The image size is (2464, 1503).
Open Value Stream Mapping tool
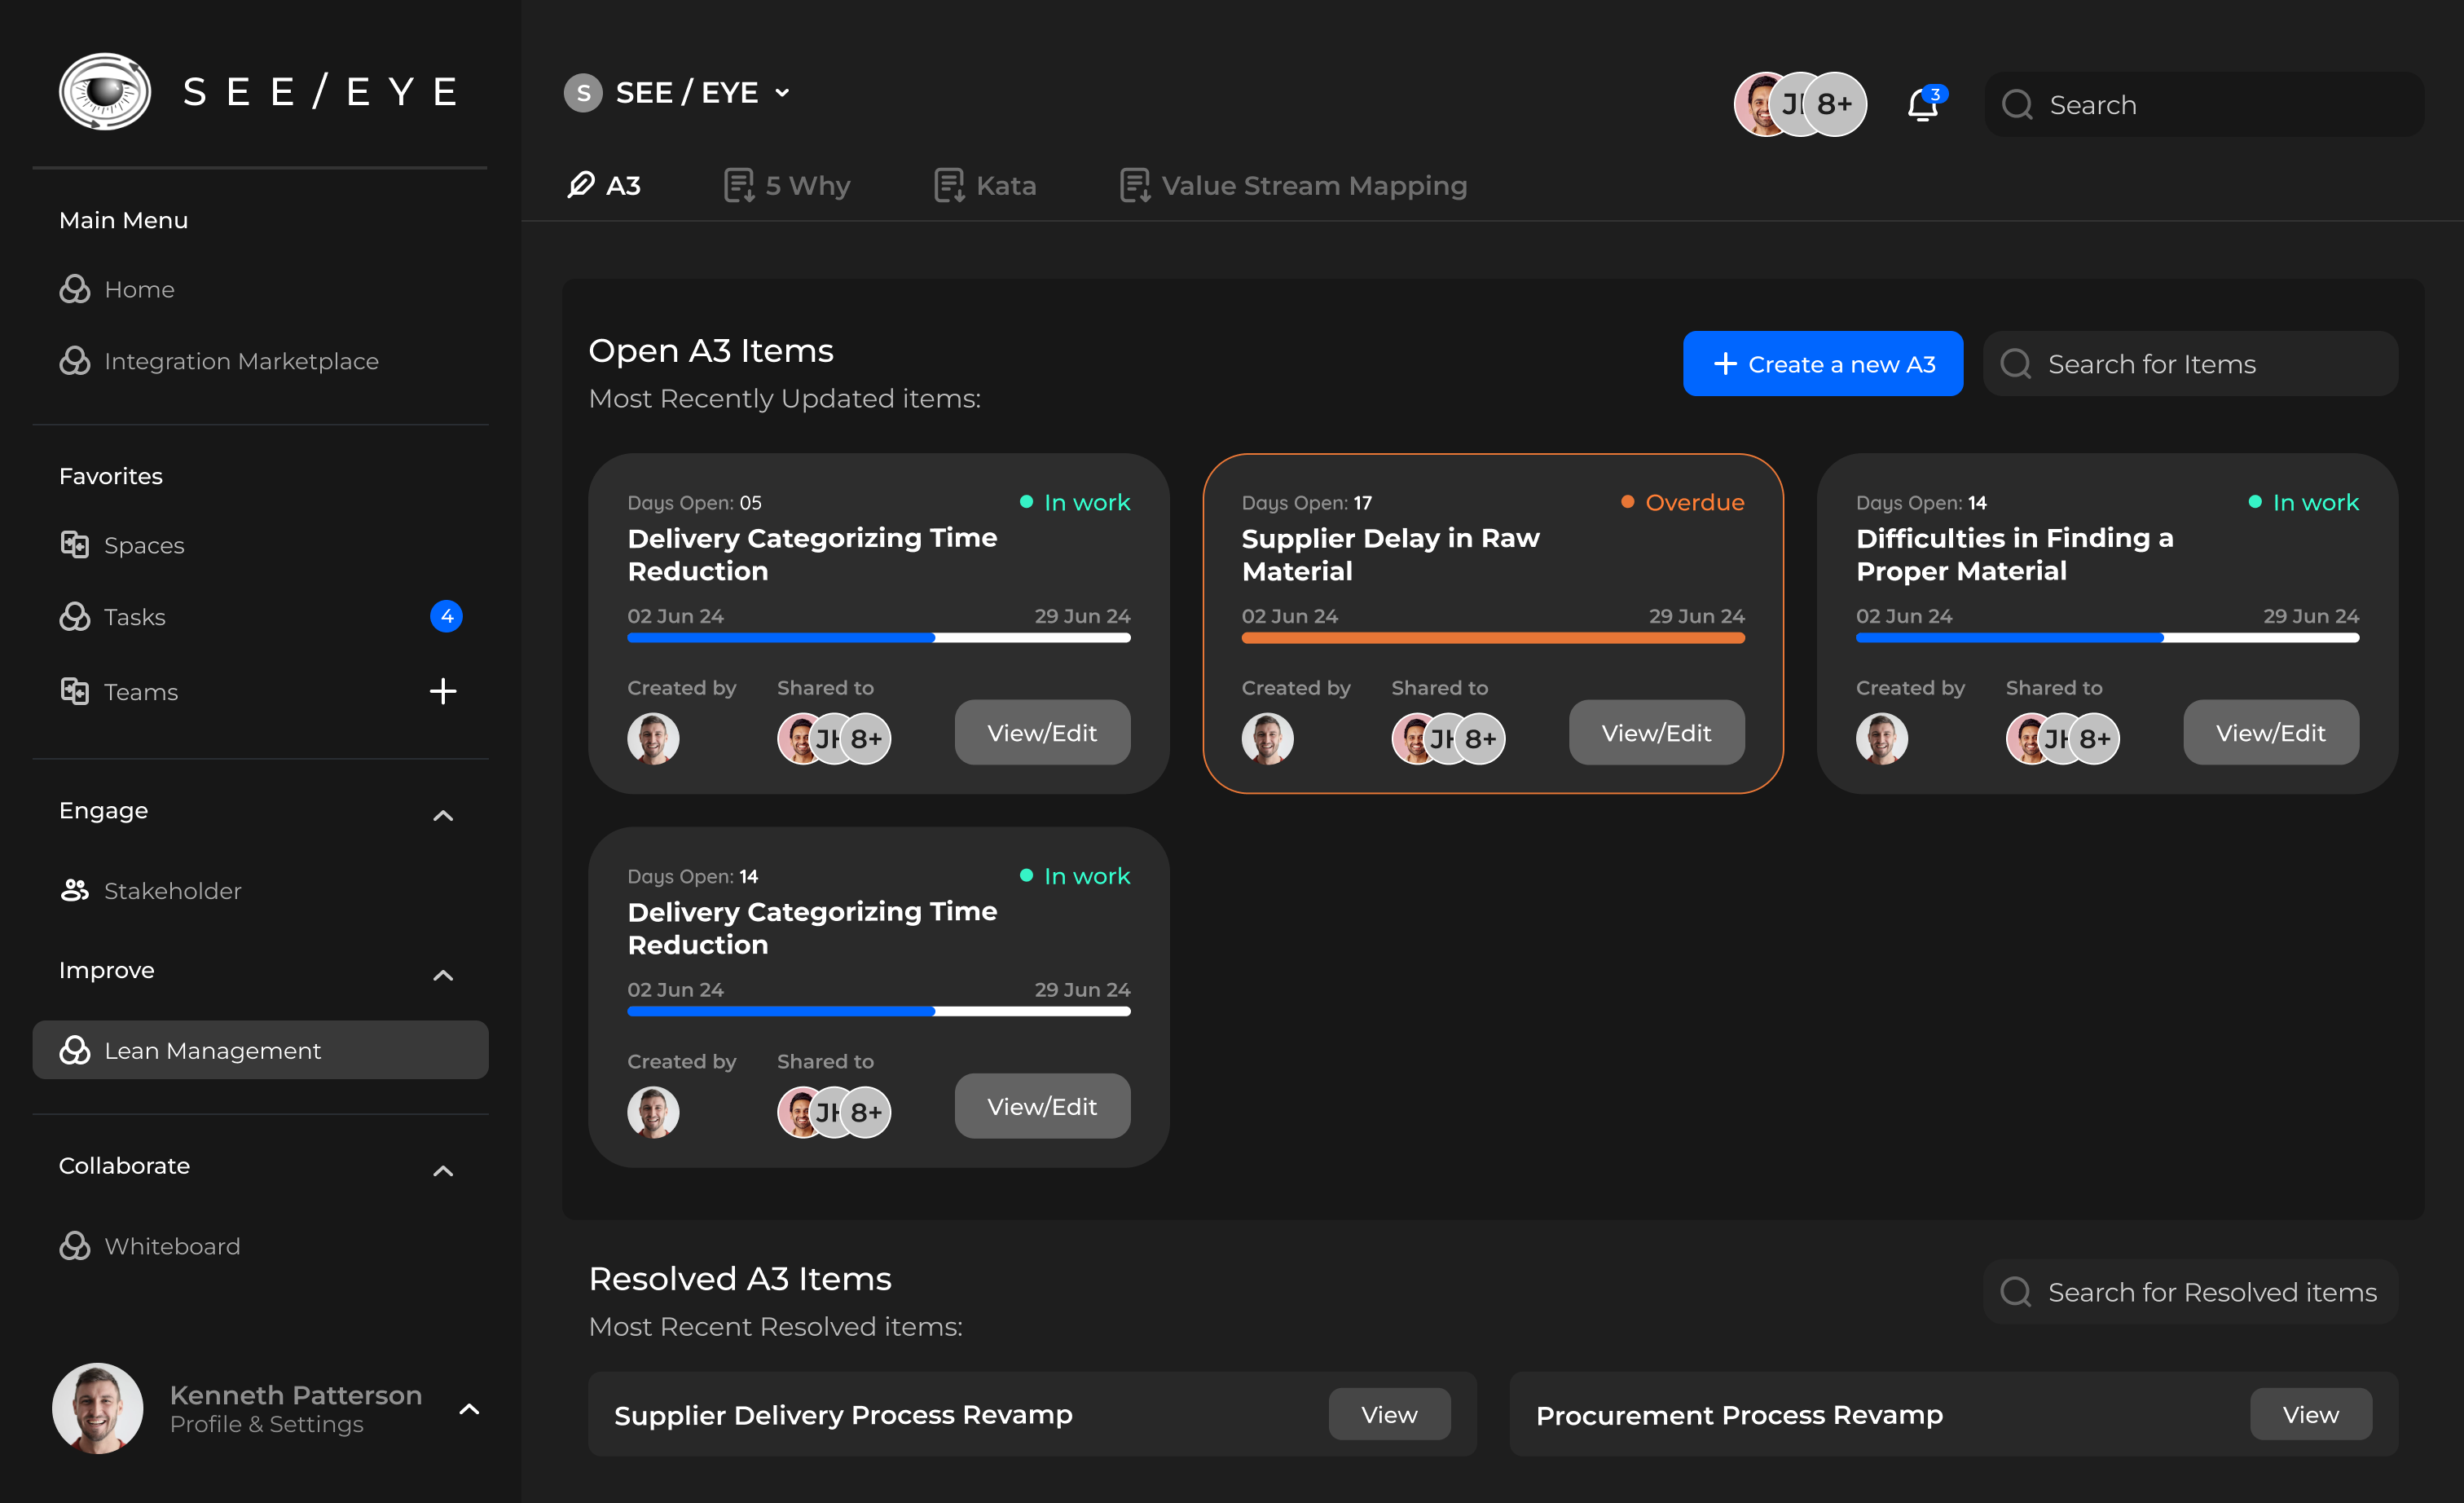[1134, 185]
